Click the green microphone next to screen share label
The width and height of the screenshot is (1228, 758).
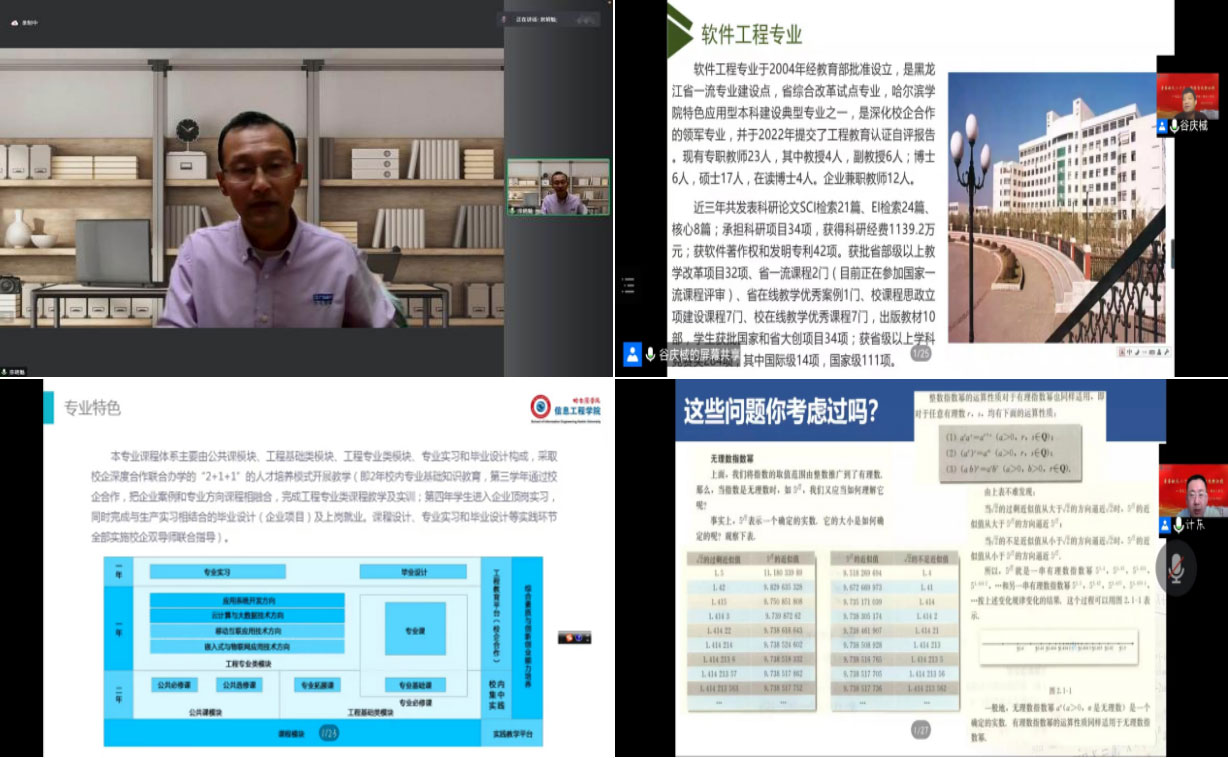[x=651, y=354]
